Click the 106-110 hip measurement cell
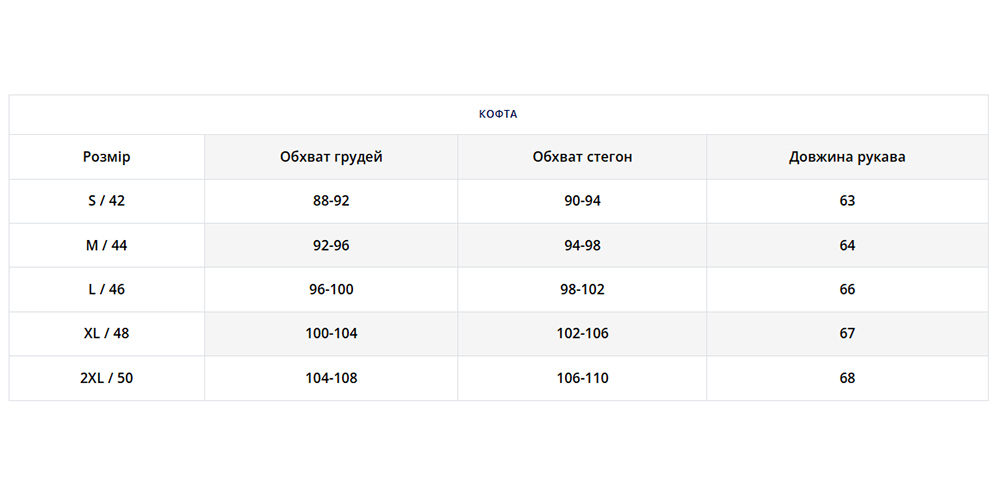The width and height of the screenshot is (1000, 500). pos(582,378)
